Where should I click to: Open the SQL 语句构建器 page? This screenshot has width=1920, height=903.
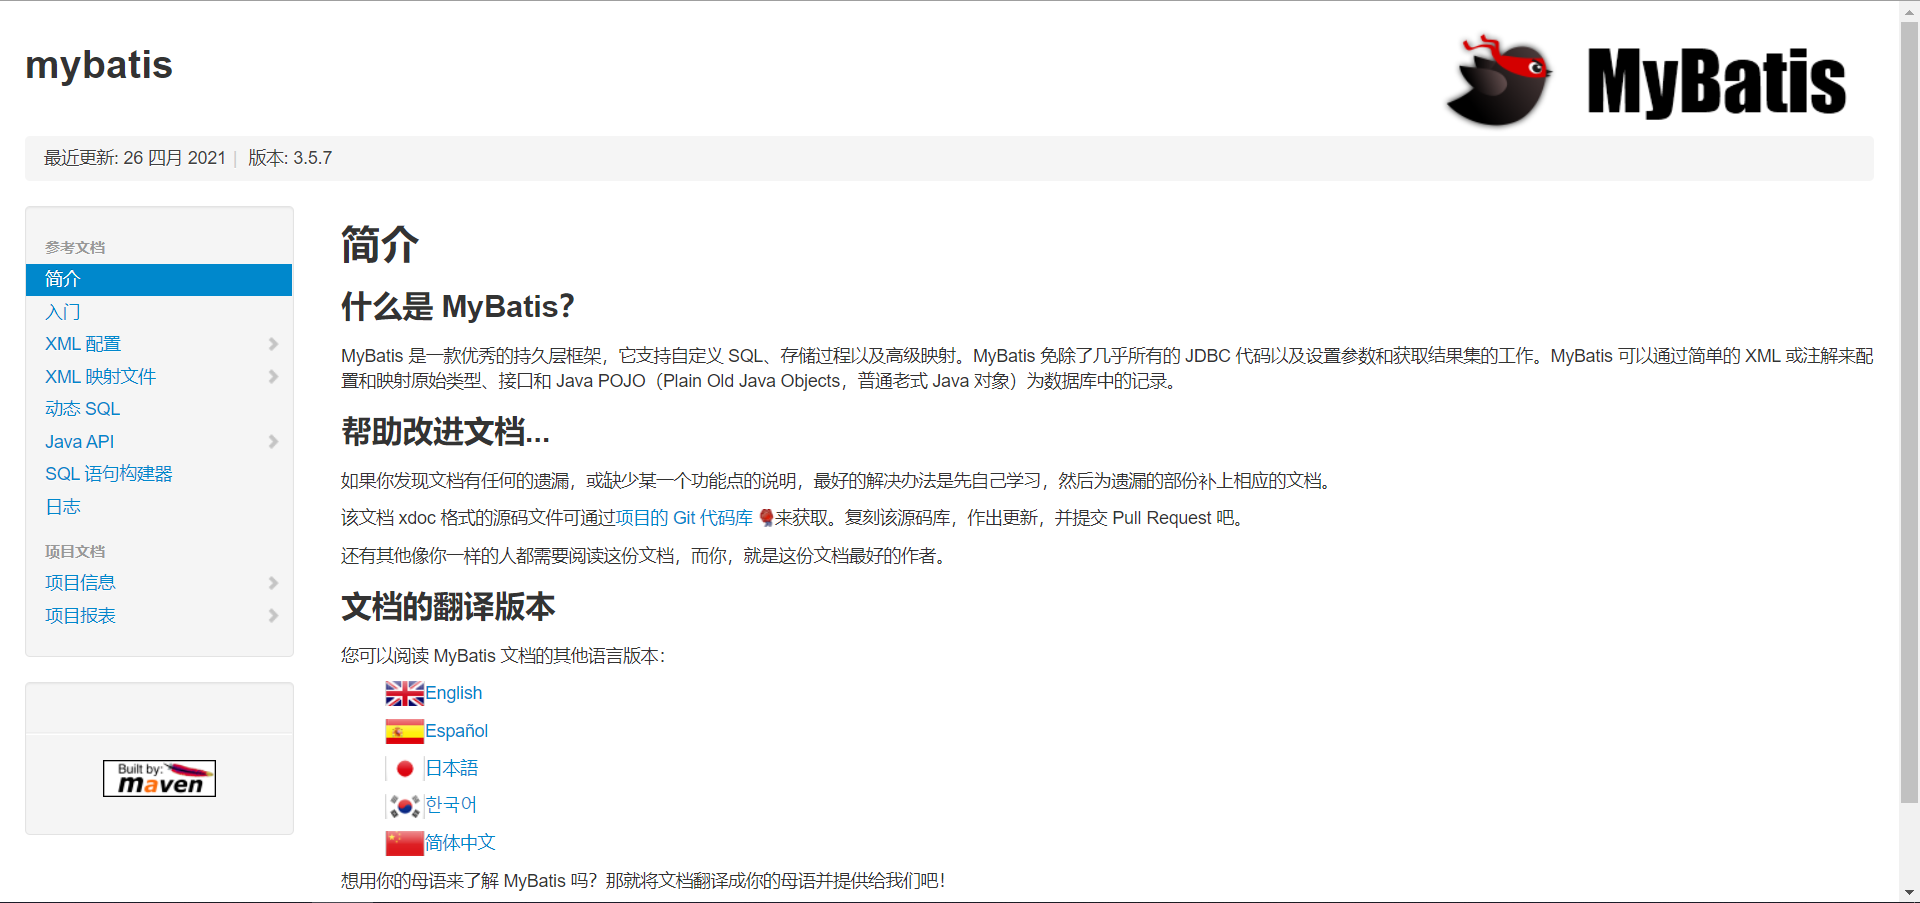[x=108, y=473]
